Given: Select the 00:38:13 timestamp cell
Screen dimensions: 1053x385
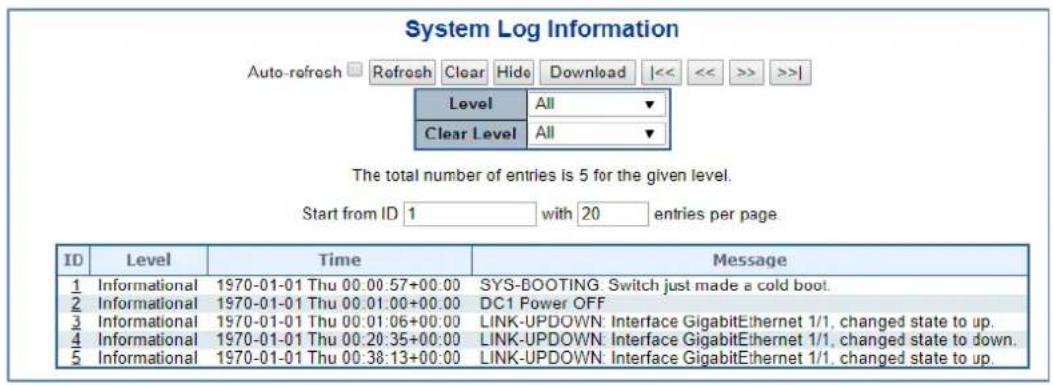Looking at the screenshot, I should coord(338,357).
